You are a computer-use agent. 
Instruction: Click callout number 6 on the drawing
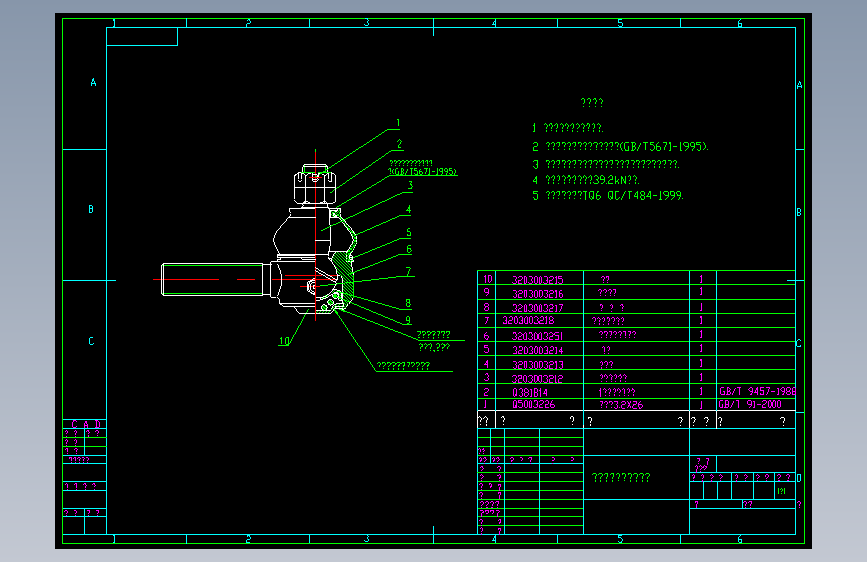[409, 249]
